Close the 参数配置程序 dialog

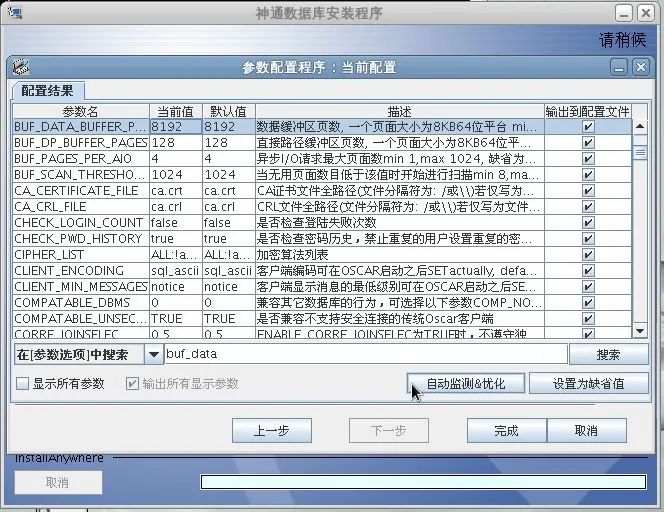point(641,67)
